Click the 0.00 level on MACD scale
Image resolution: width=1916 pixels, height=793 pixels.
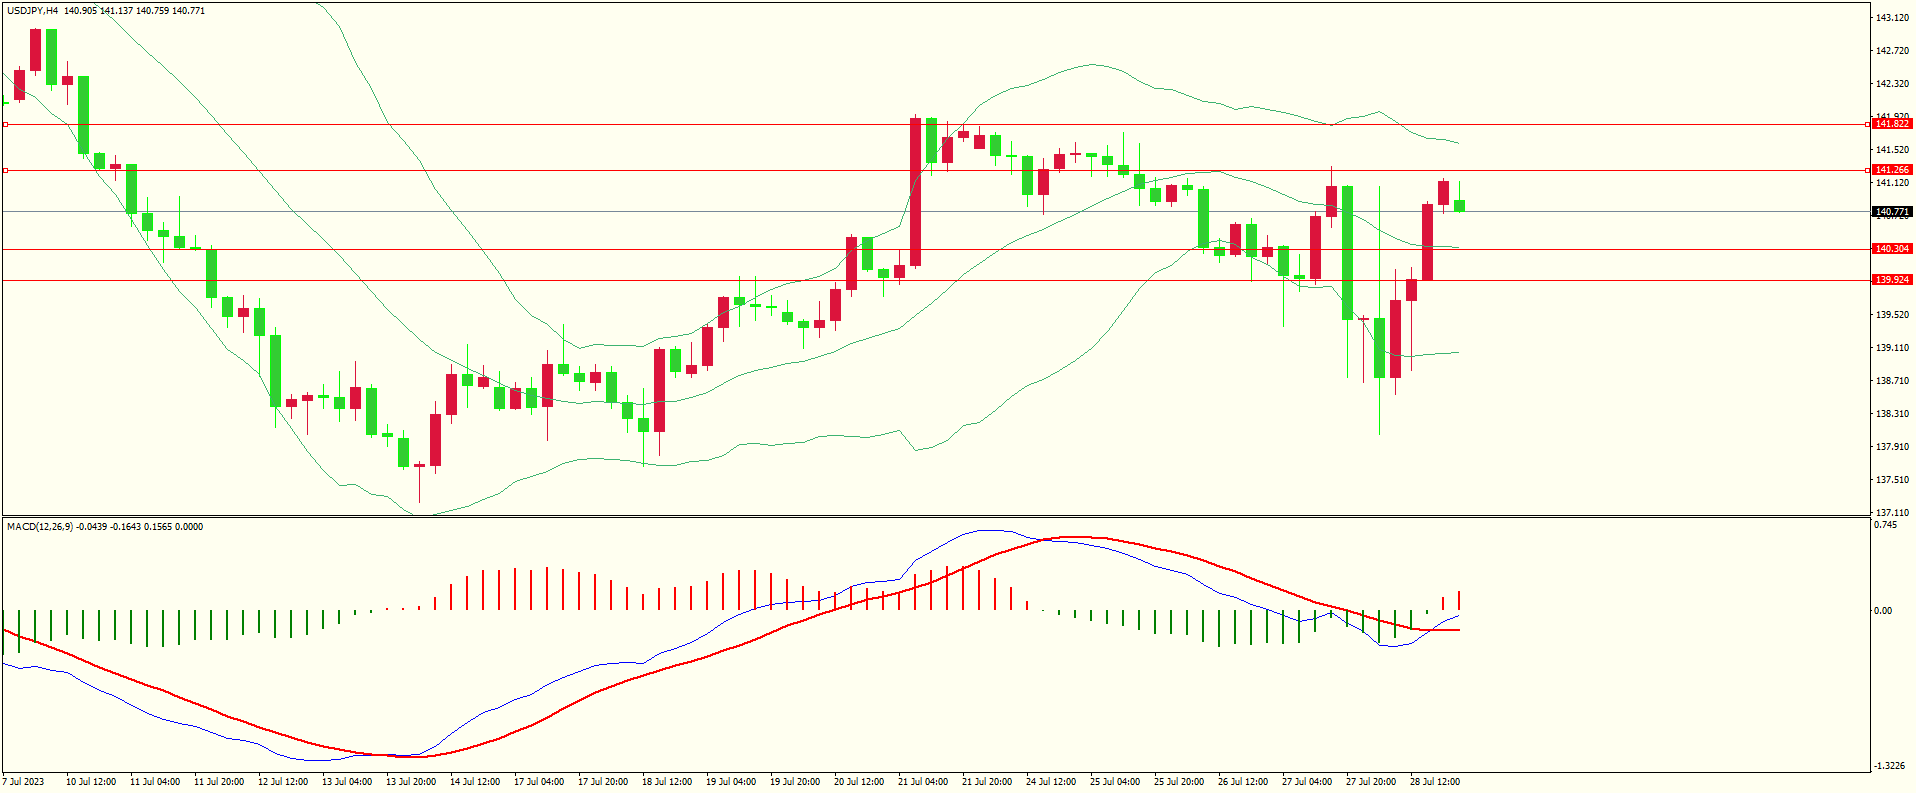tap(1882, 611)
